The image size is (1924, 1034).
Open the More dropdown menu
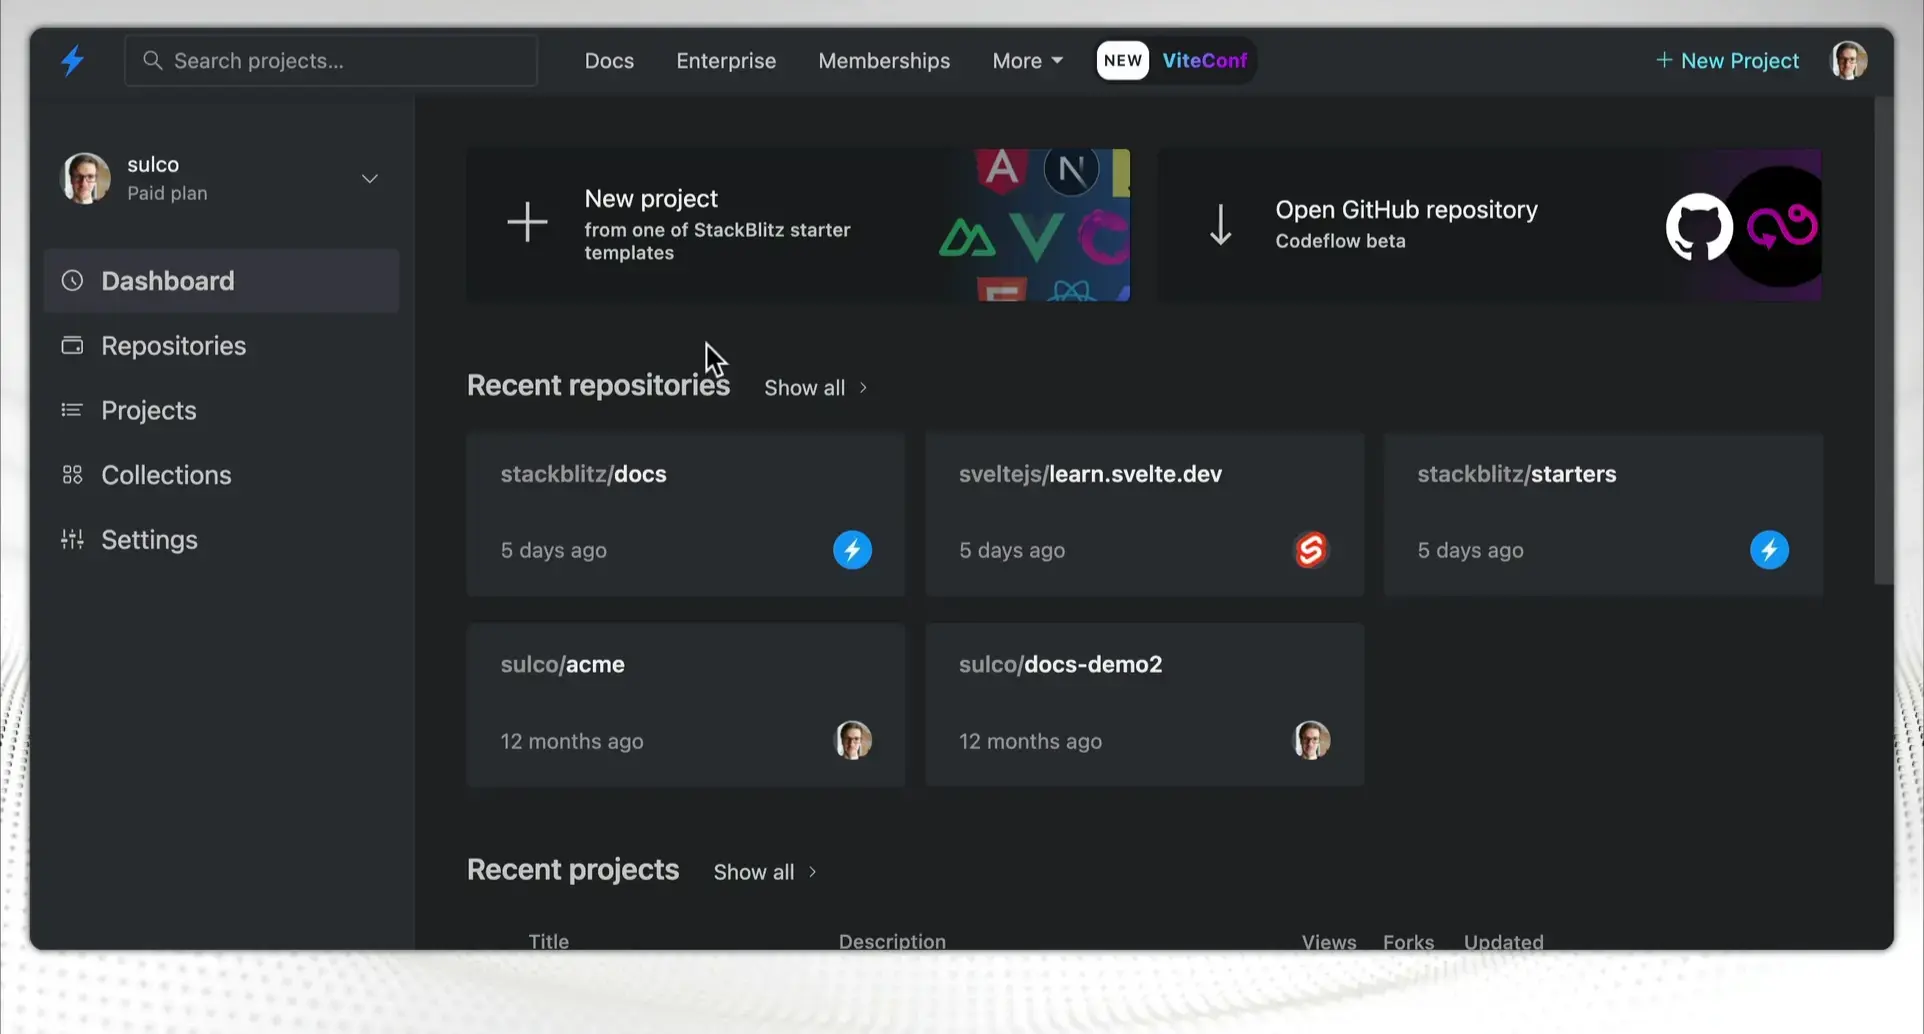pos(1027,61)
